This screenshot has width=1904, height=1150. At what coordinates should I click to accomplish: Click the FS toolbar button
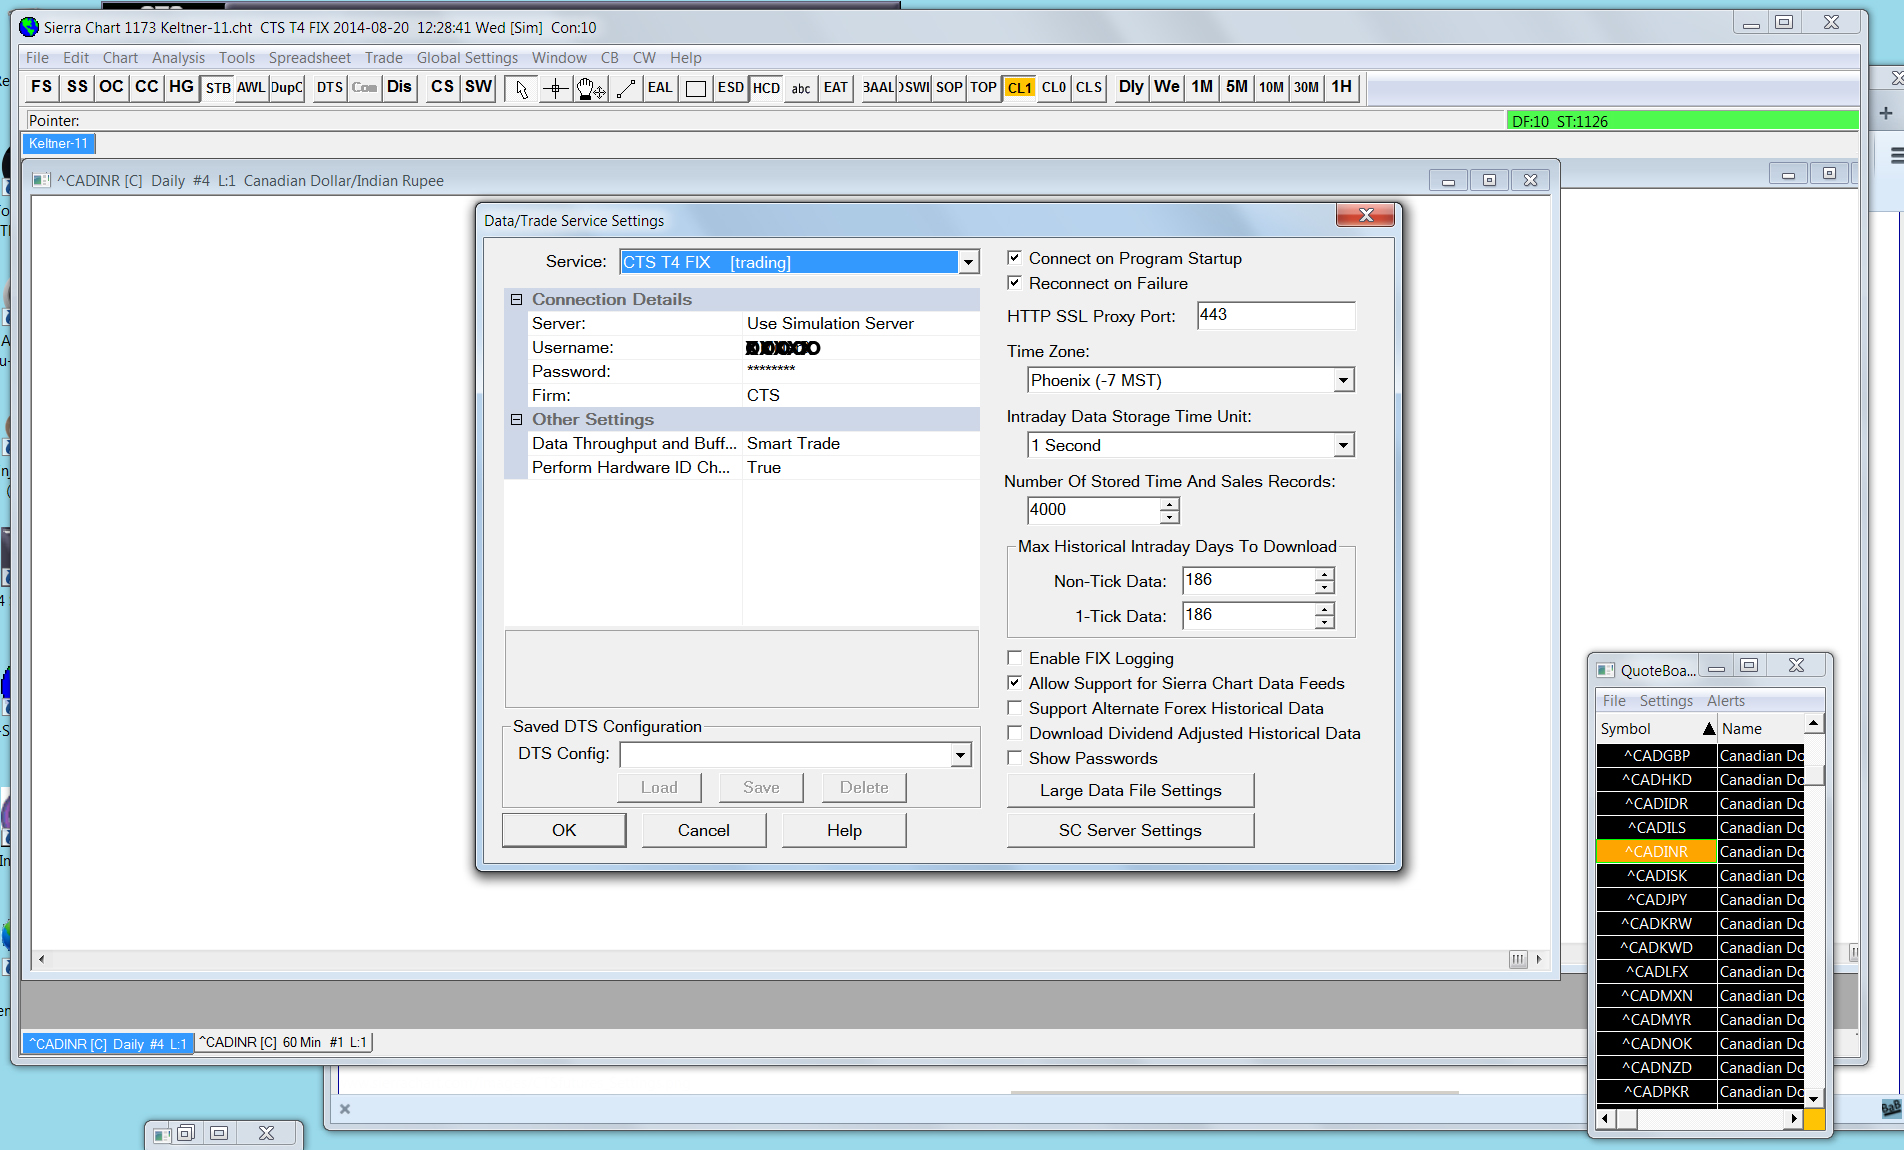[41, 87]
